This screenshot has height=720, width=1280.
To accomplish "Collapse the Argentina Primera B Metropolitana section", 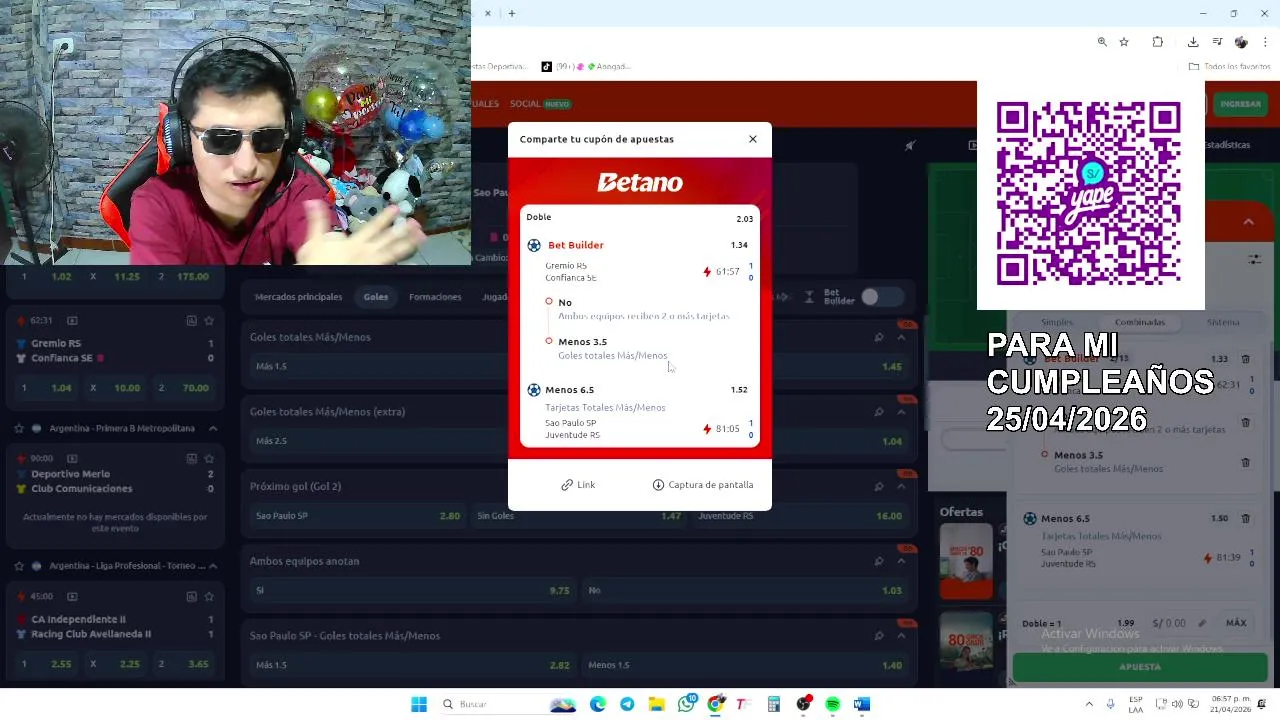I will (212, 428).
